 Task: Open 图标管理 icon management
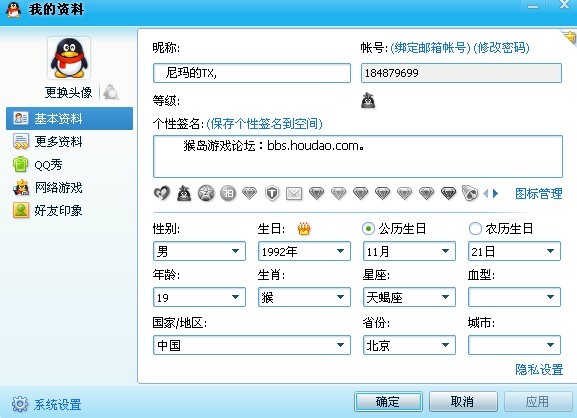click(x=539, y=194)
